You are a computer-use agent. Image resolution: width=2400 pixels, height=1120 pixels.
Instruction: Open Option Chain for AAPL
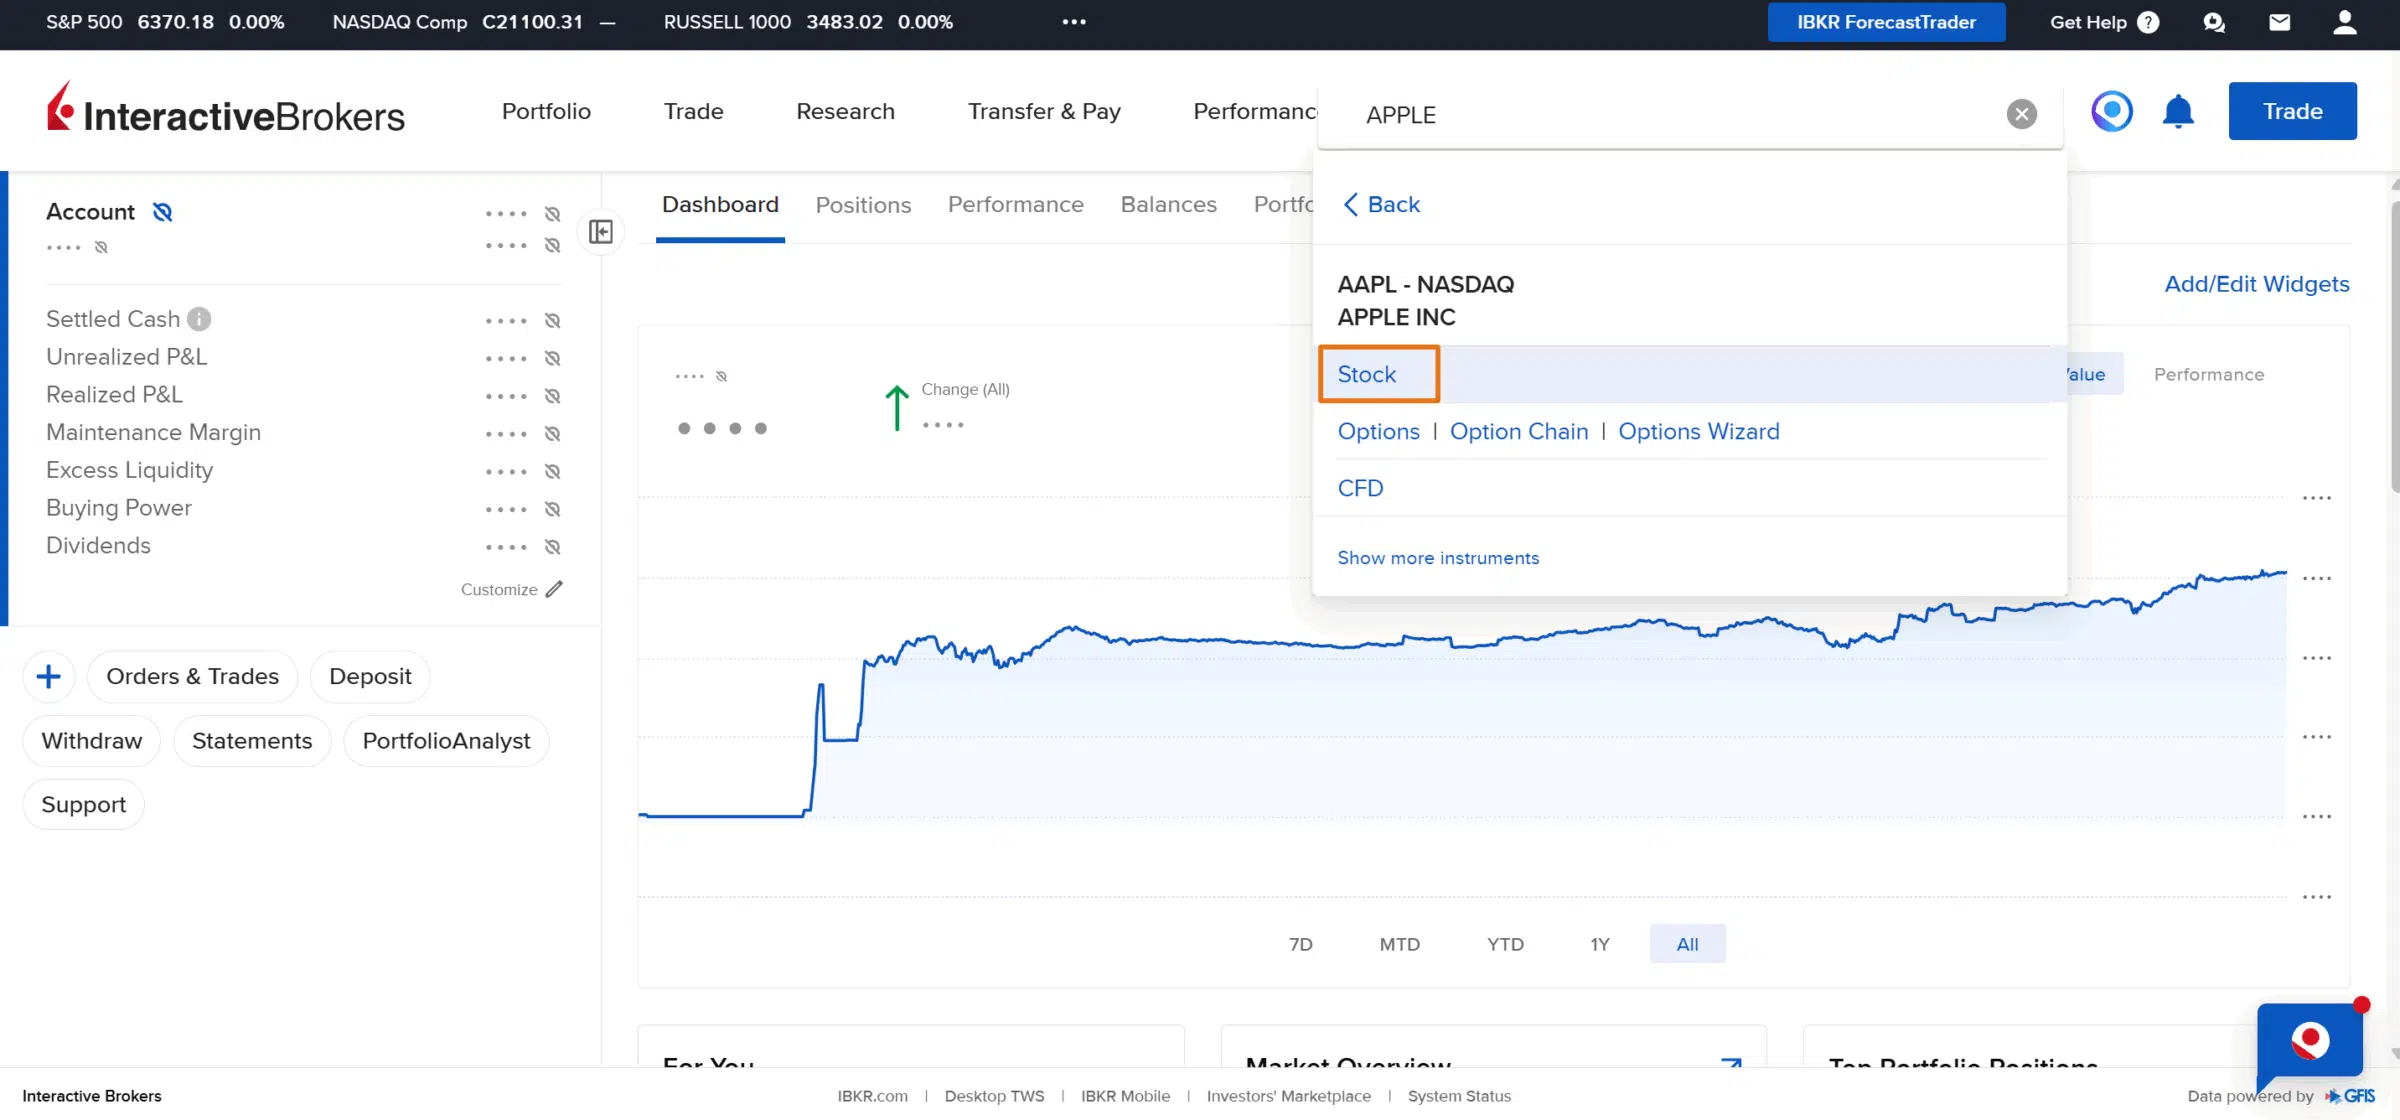pos(1519,431)
